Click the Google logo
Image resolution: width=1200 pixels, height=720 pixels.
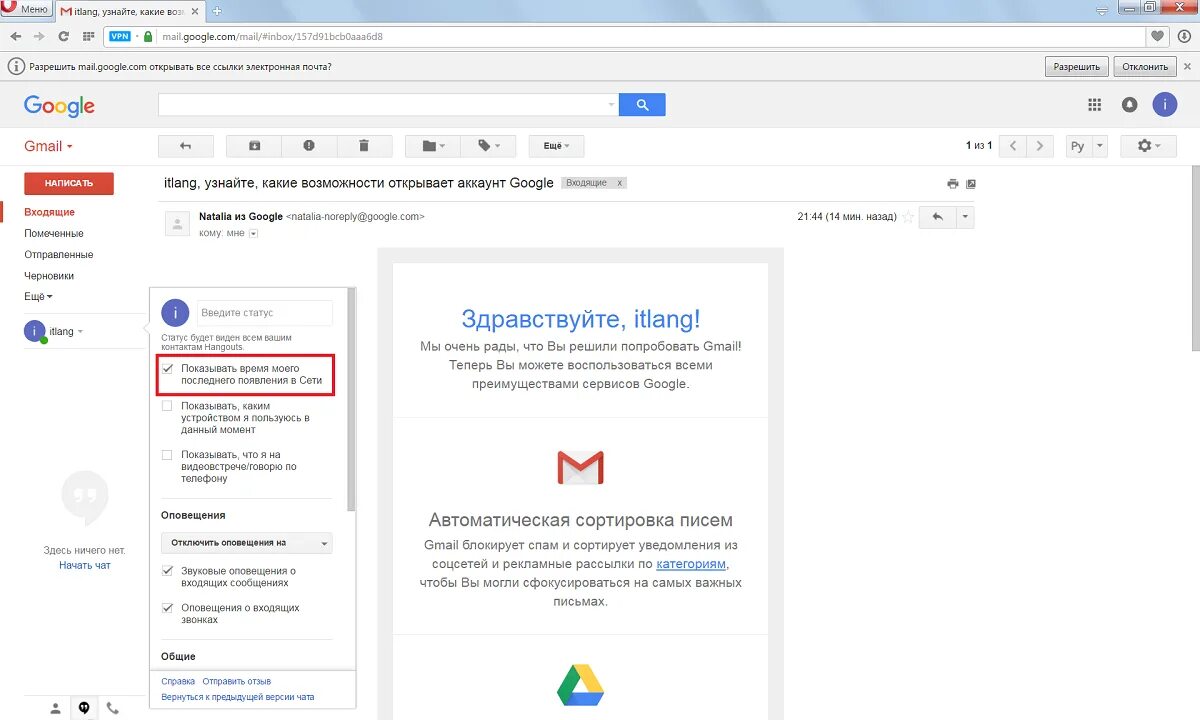[x=59, y=106]
